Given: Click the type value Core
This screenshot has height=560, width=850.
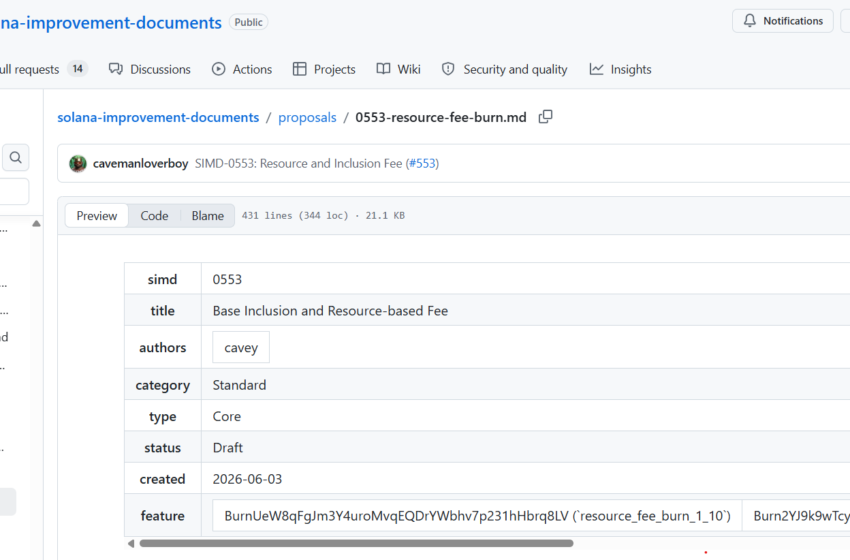Looking at the screenshot, I should pos(227,416).
